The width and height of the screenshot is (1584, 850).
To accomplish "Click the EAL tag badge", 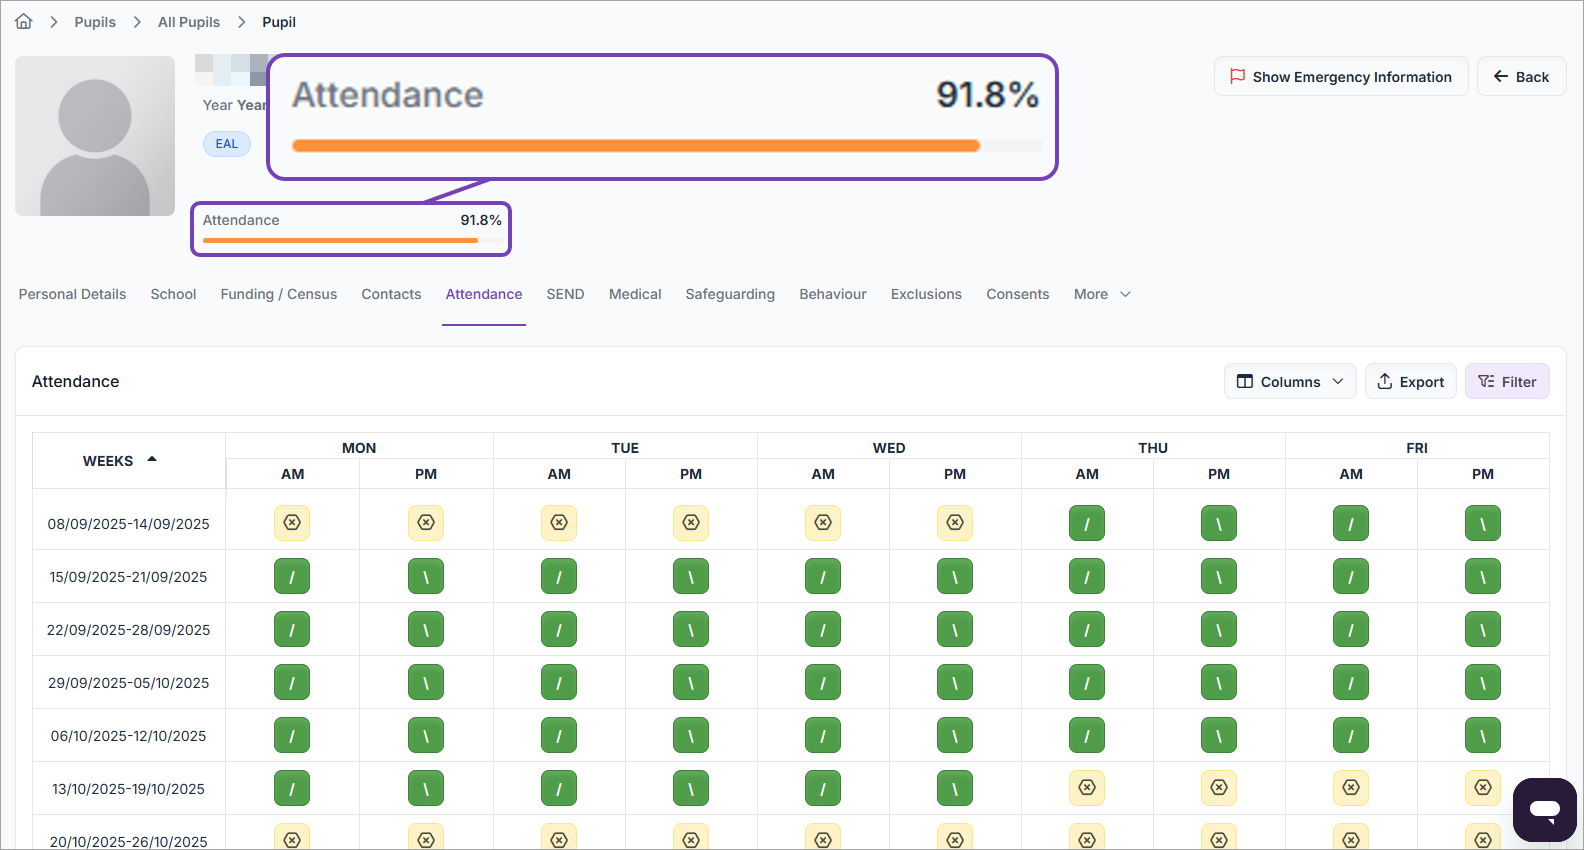I will [x=227, y=143].
